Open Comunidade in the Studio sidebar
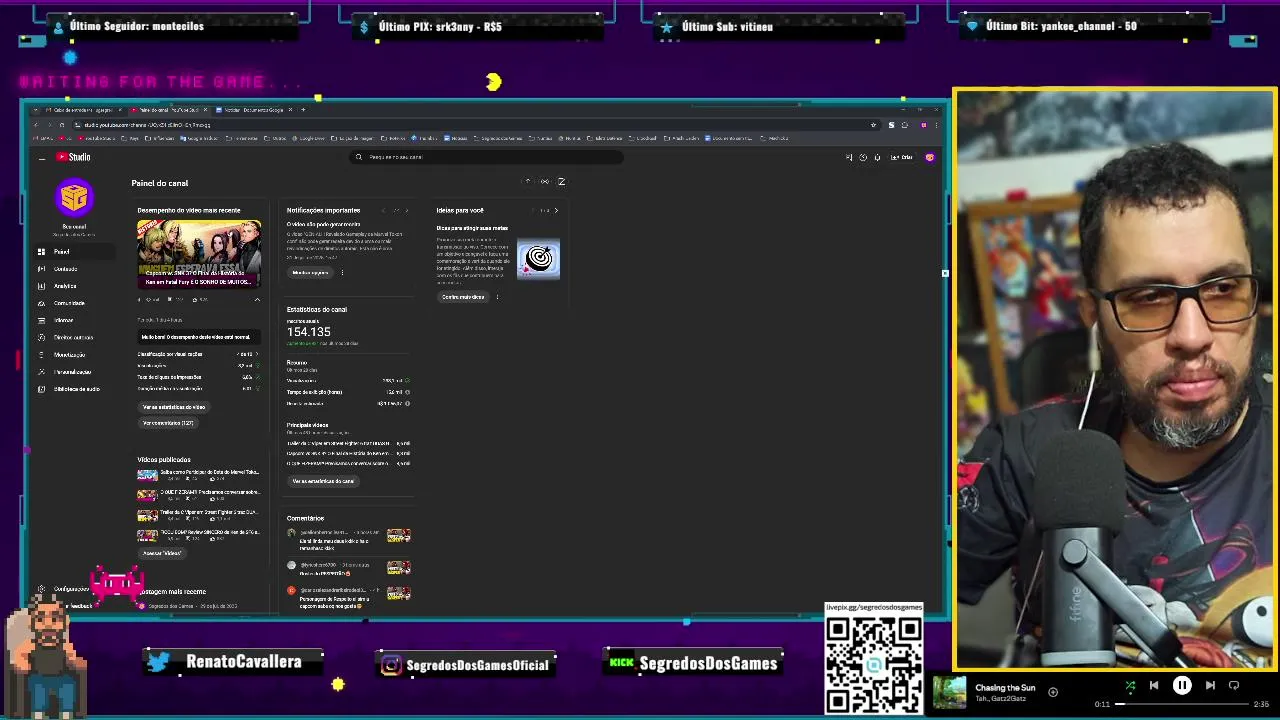 74,303
